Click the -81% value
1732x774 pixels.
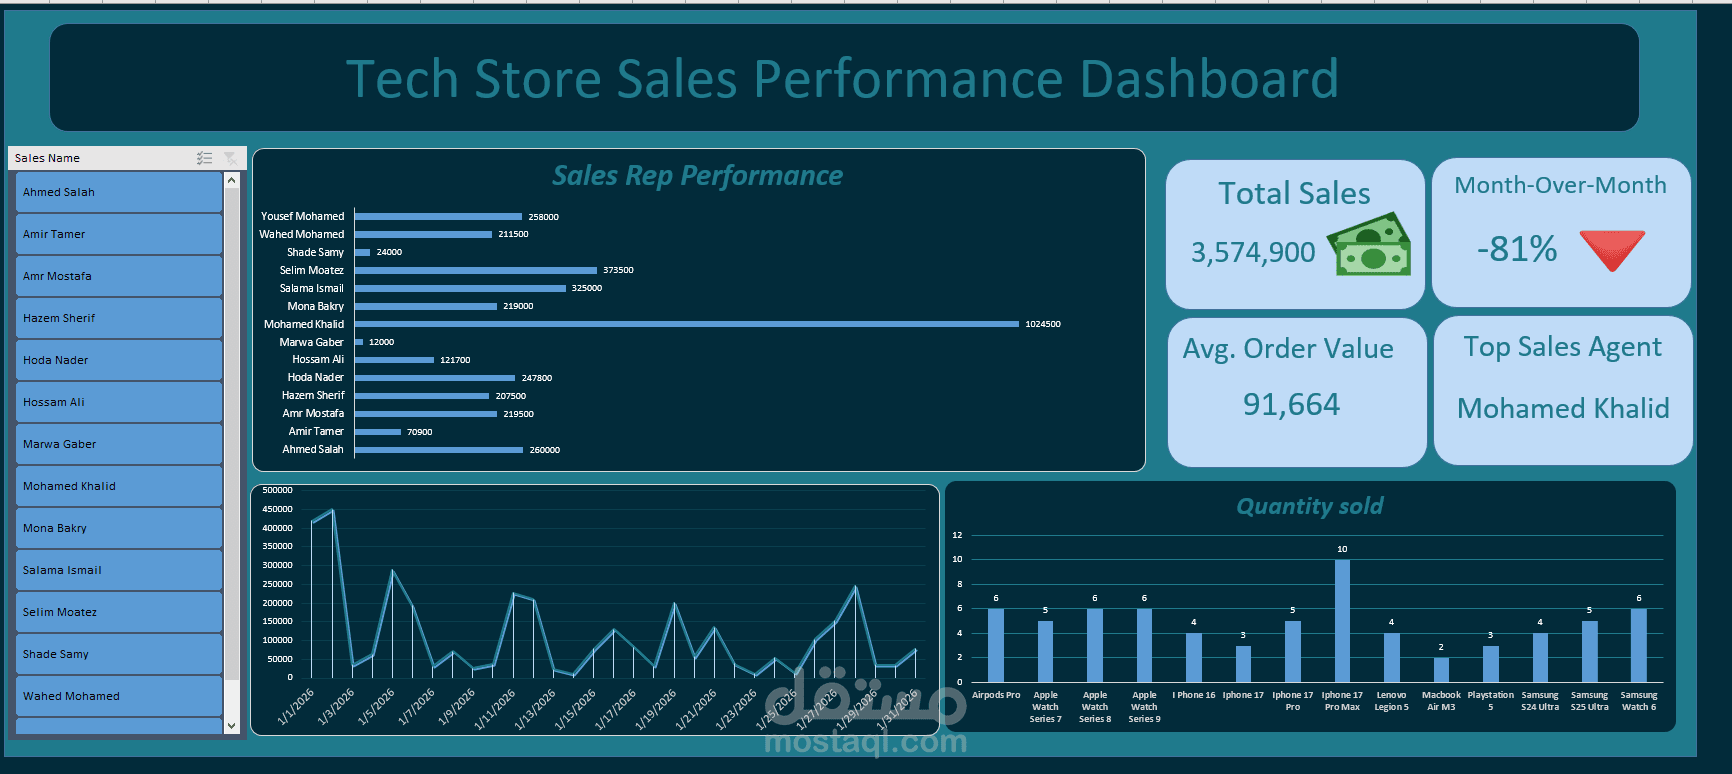tap(1517, 249)
